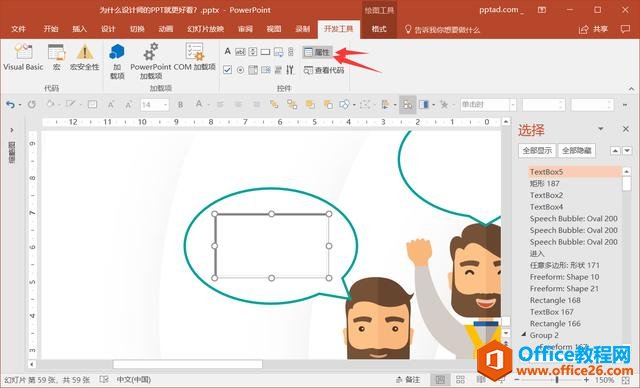640x388 pixels.
Task: Switch to Normal view in status bar
Action: point(440,380)
